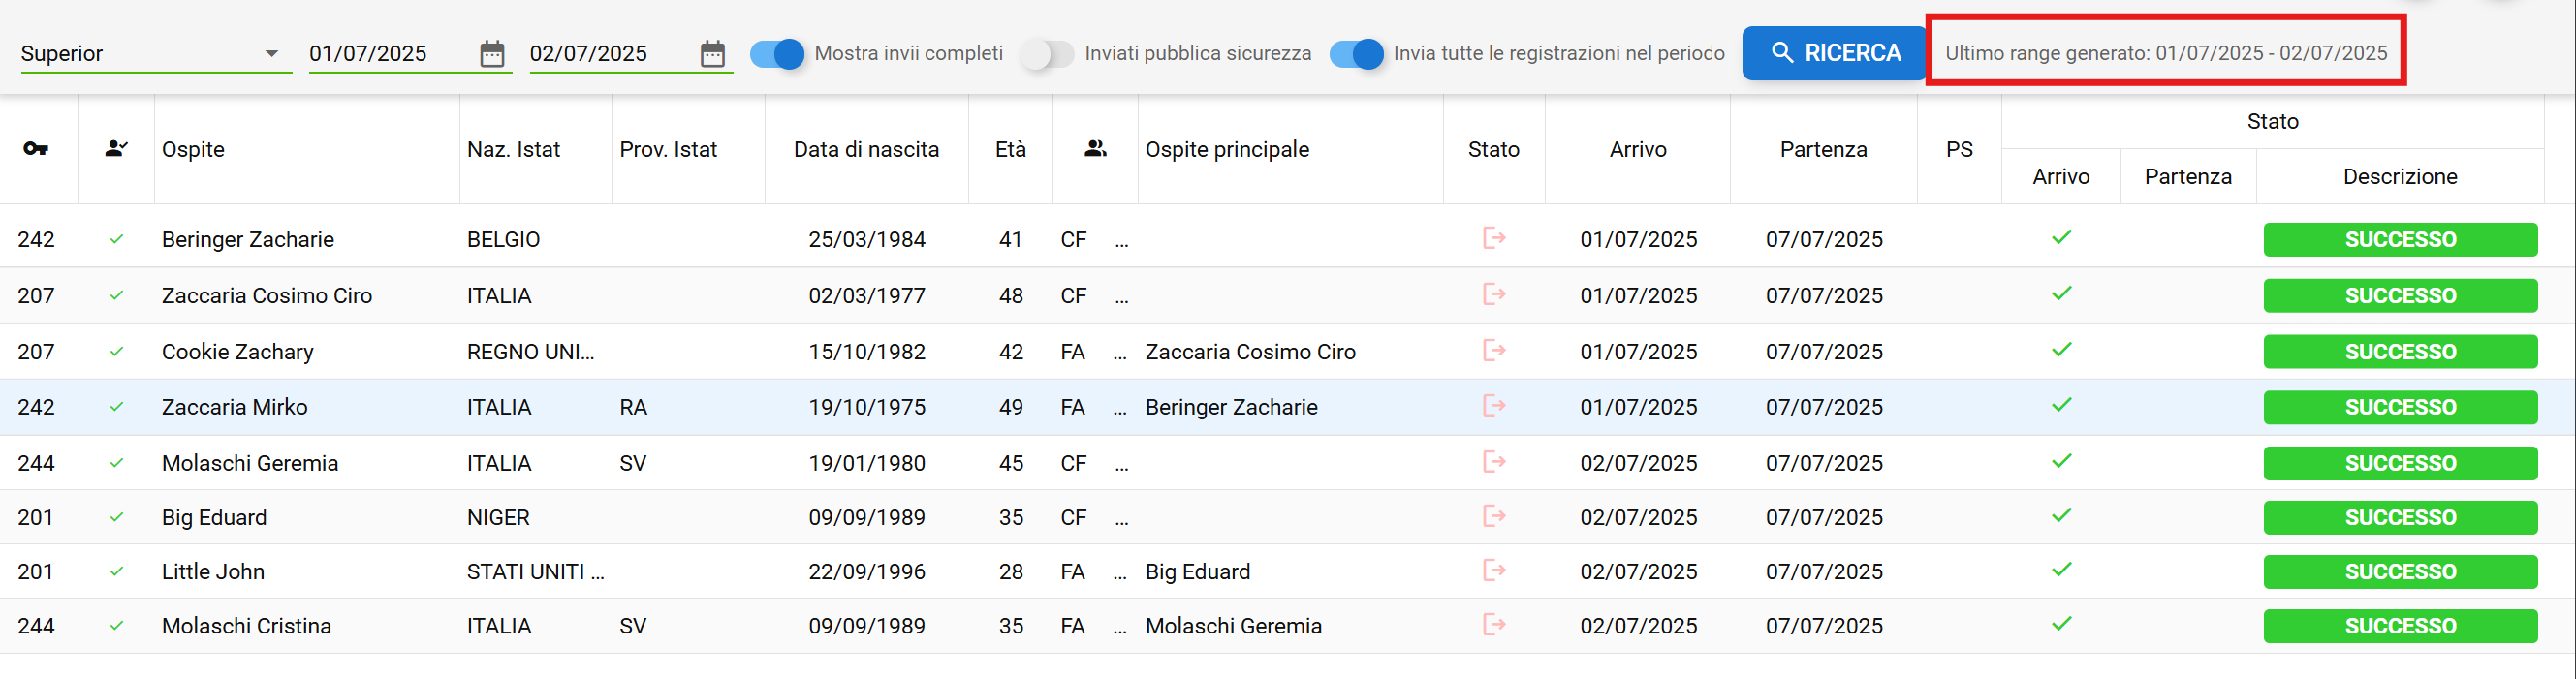2576x679 pixels.
Task: Disable Invia tutte le registrazioni nel periodo
Action: pyautogui.click(x=1356, y=54)
